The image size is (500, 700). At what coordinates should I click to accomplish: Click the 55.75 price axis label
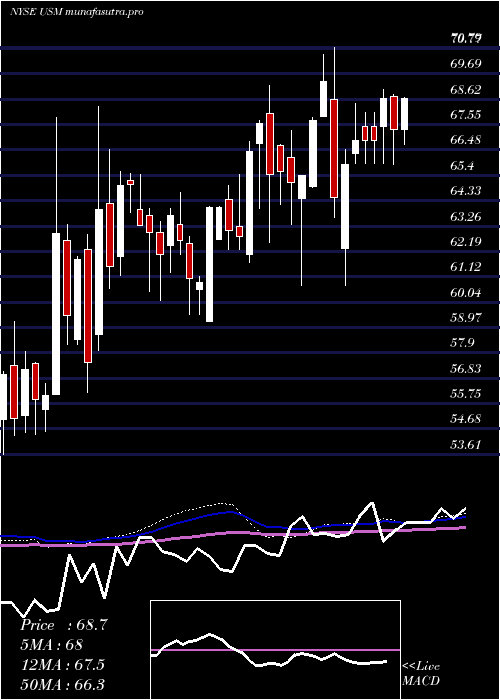(x=466, y=394)
